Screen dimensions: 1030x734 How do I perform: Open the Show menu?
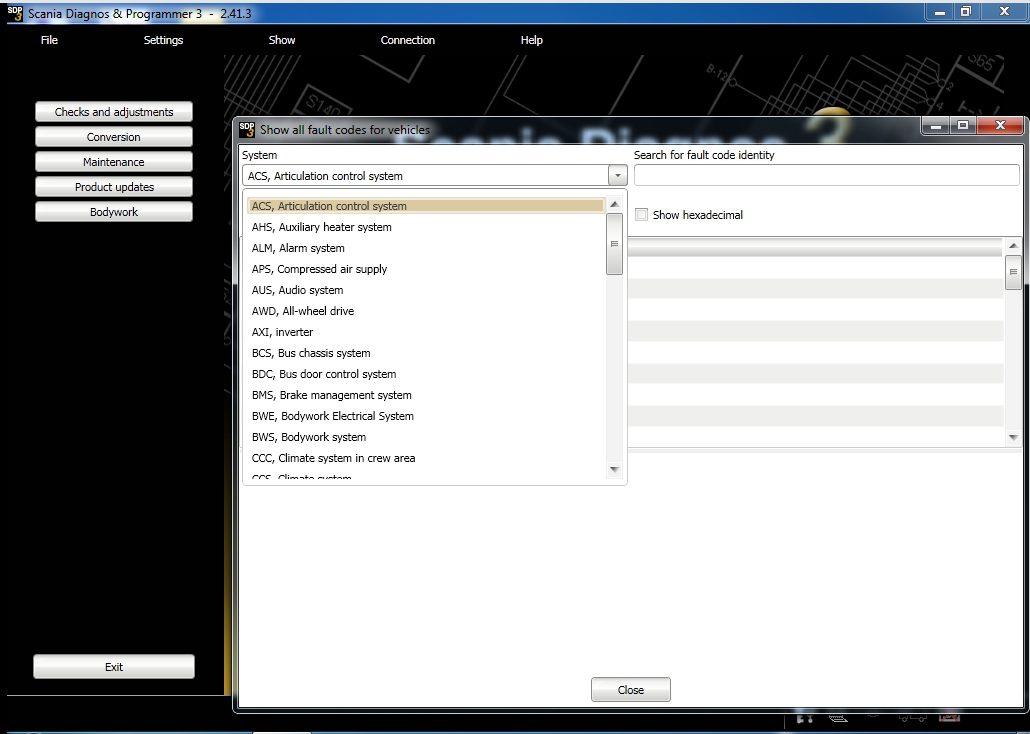(x=282, y=40)
